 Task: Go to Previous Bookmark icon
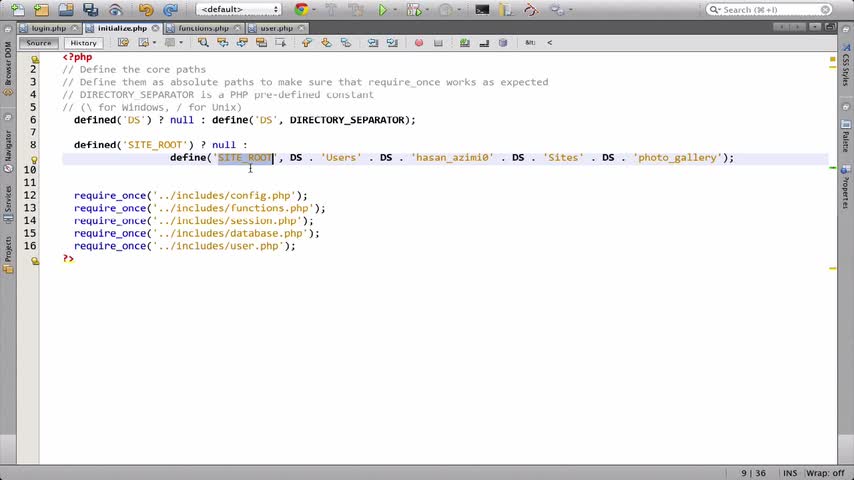307,42
